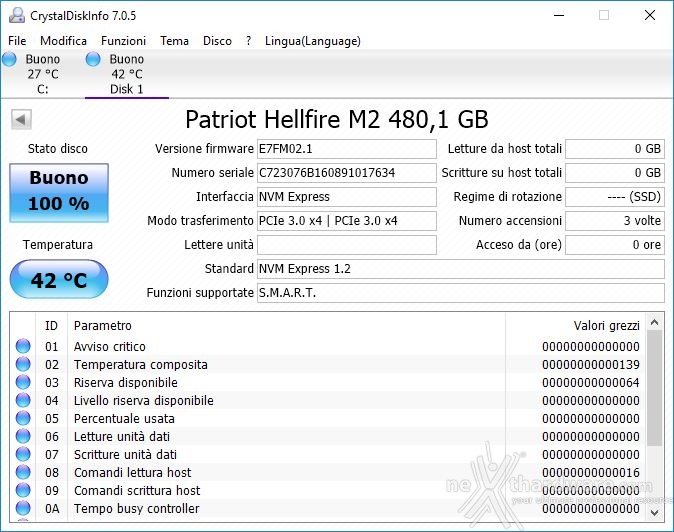674x532 pixels.
Task: Select the Riserva disponibile row text
Action: pos(126,382)
